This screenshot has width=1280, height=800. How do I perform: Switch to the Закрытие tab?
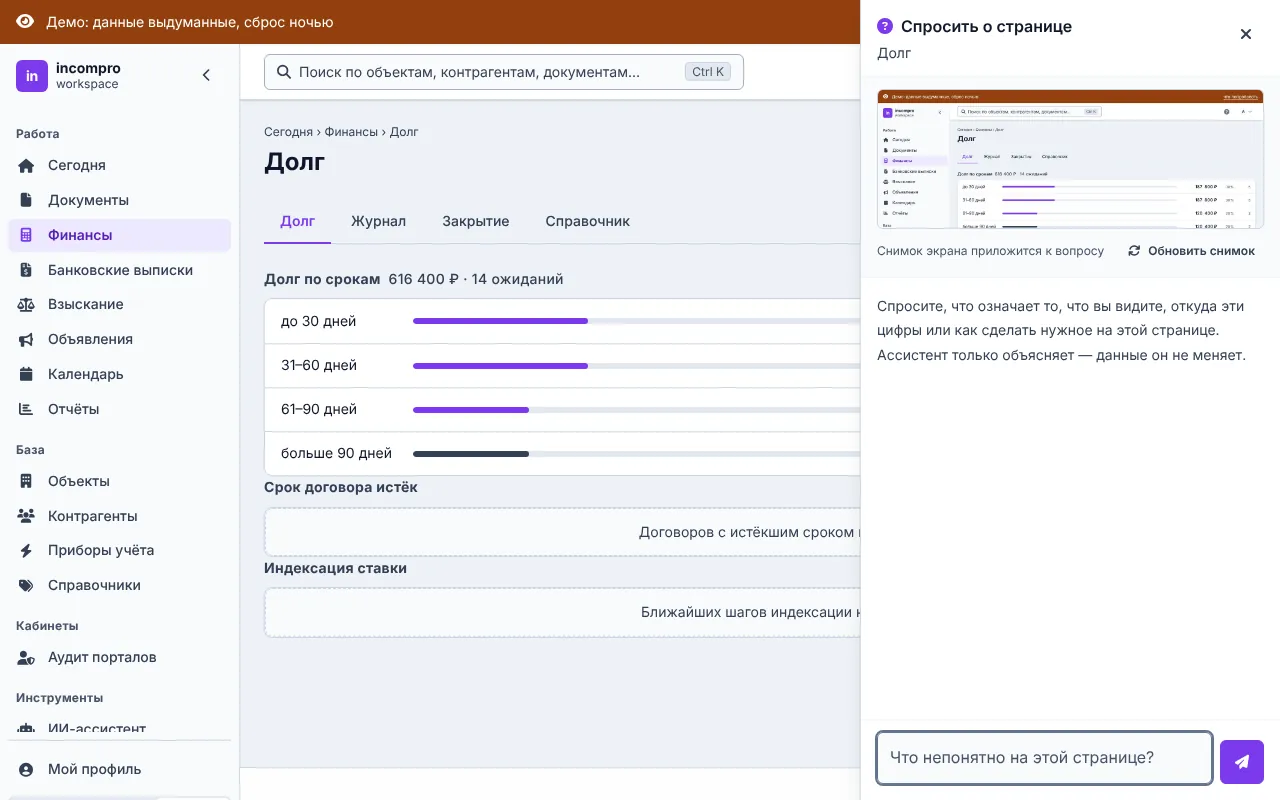coord(476,221)
